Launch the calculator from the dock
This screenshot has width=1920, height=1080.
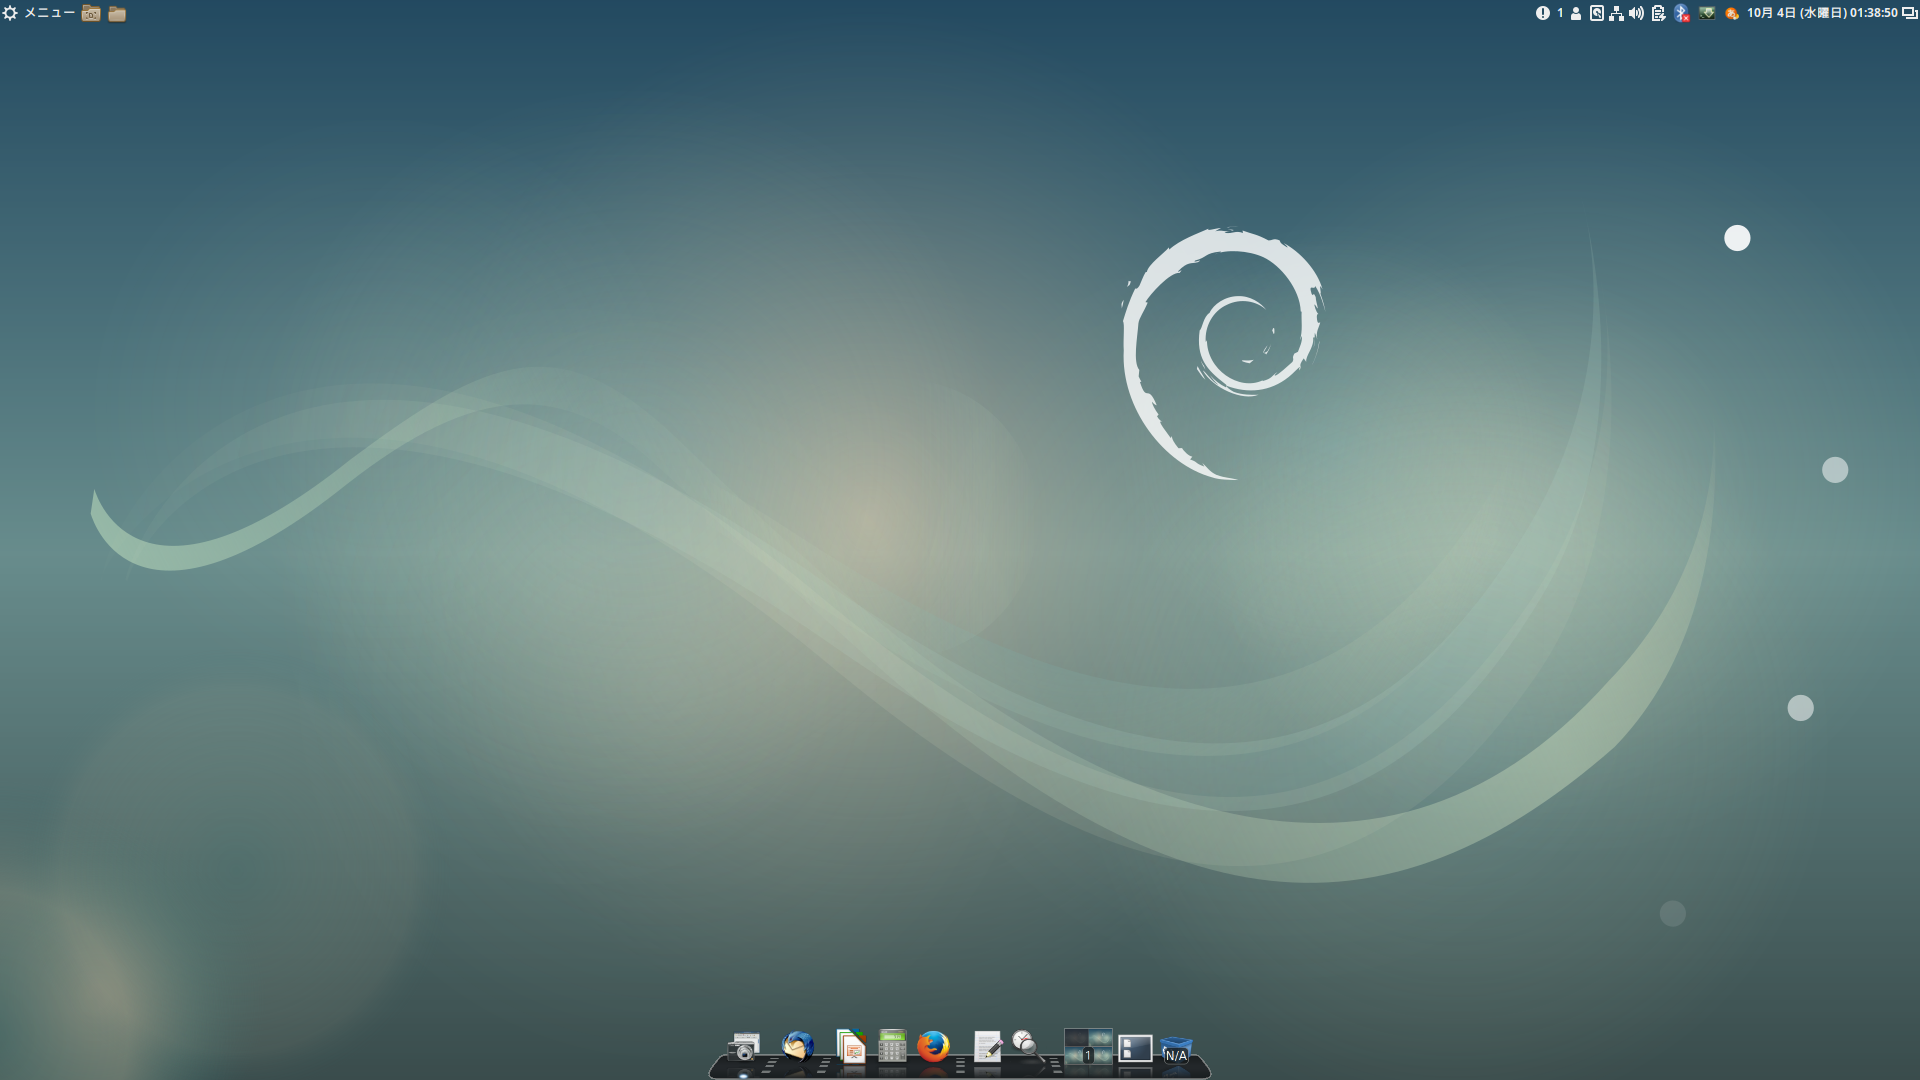892,1046
